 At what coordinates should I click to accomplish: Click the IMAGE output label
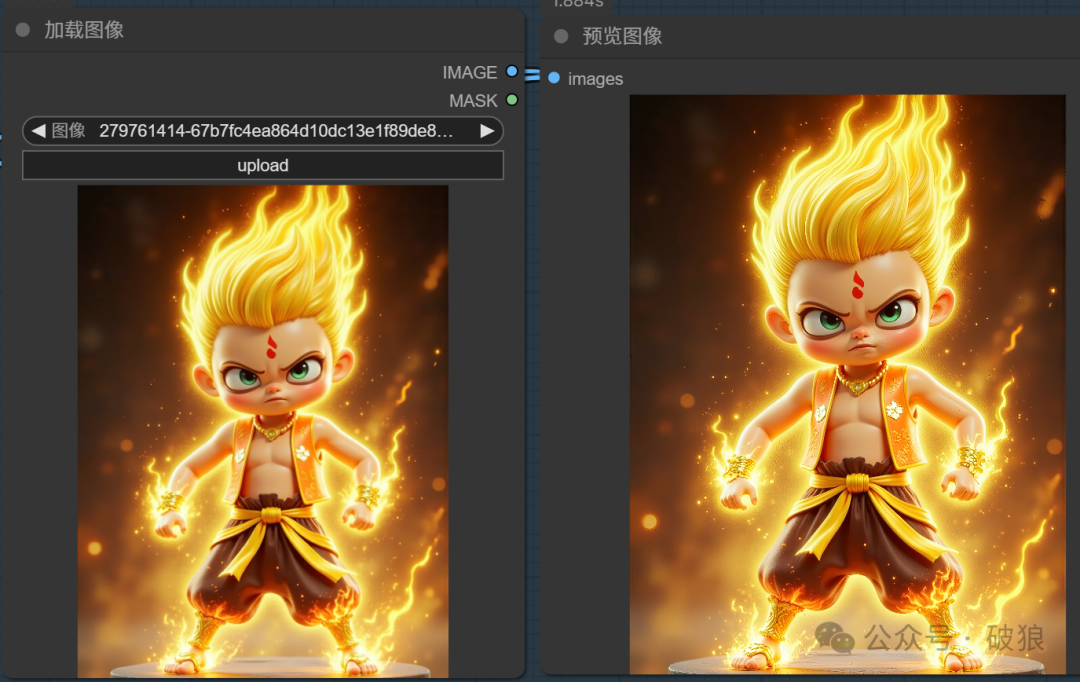470,72
